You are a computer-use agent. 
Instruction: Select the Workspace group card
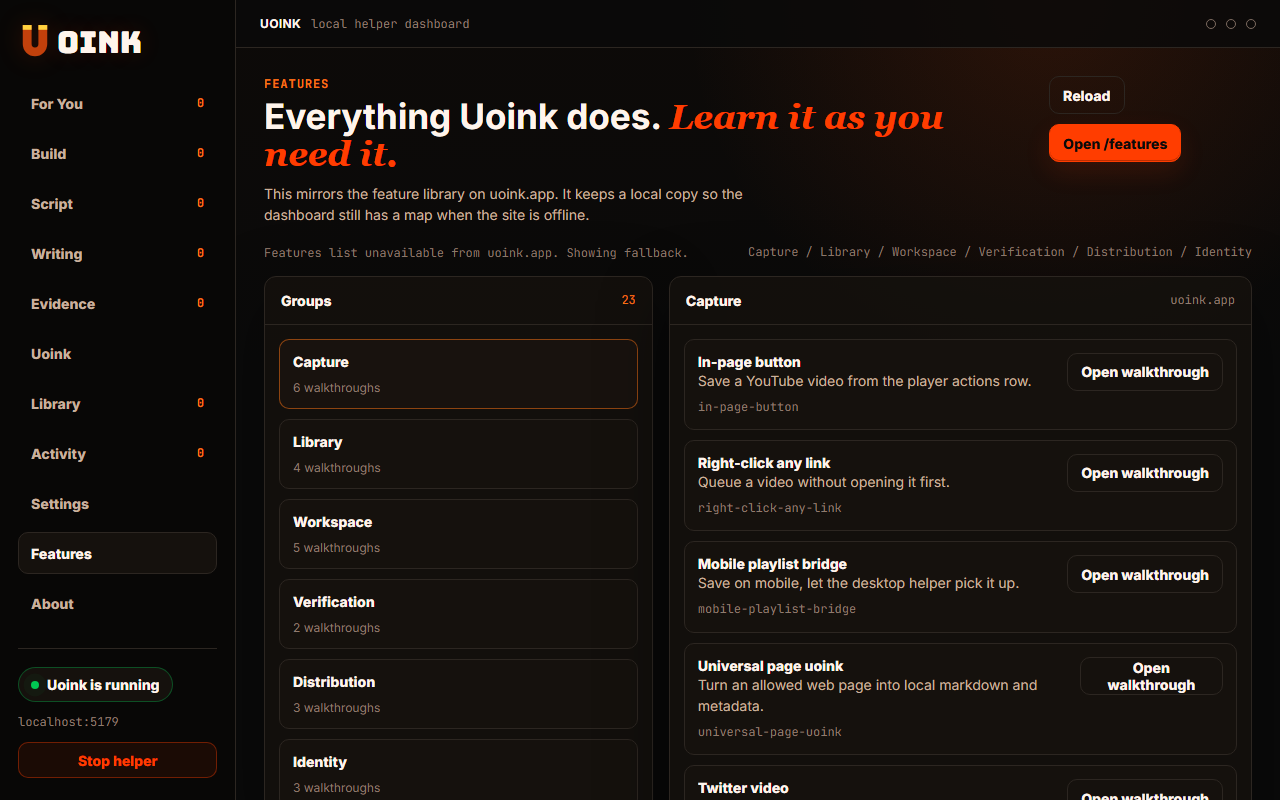458,534
